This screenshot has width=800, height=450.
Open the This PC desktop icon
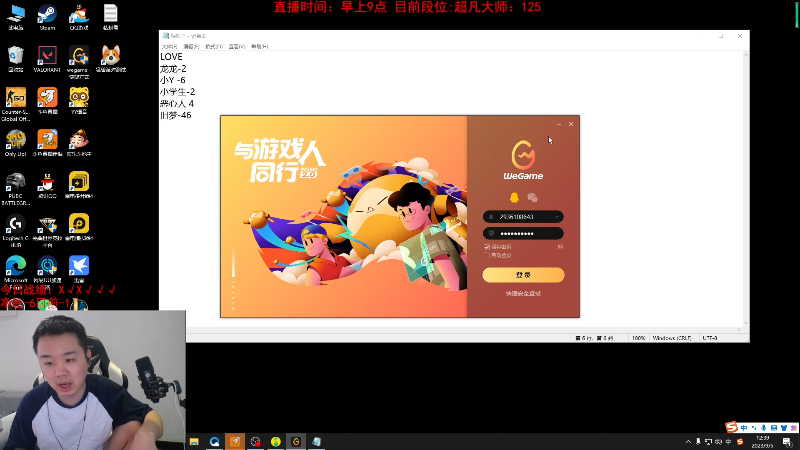click(16, 17)
